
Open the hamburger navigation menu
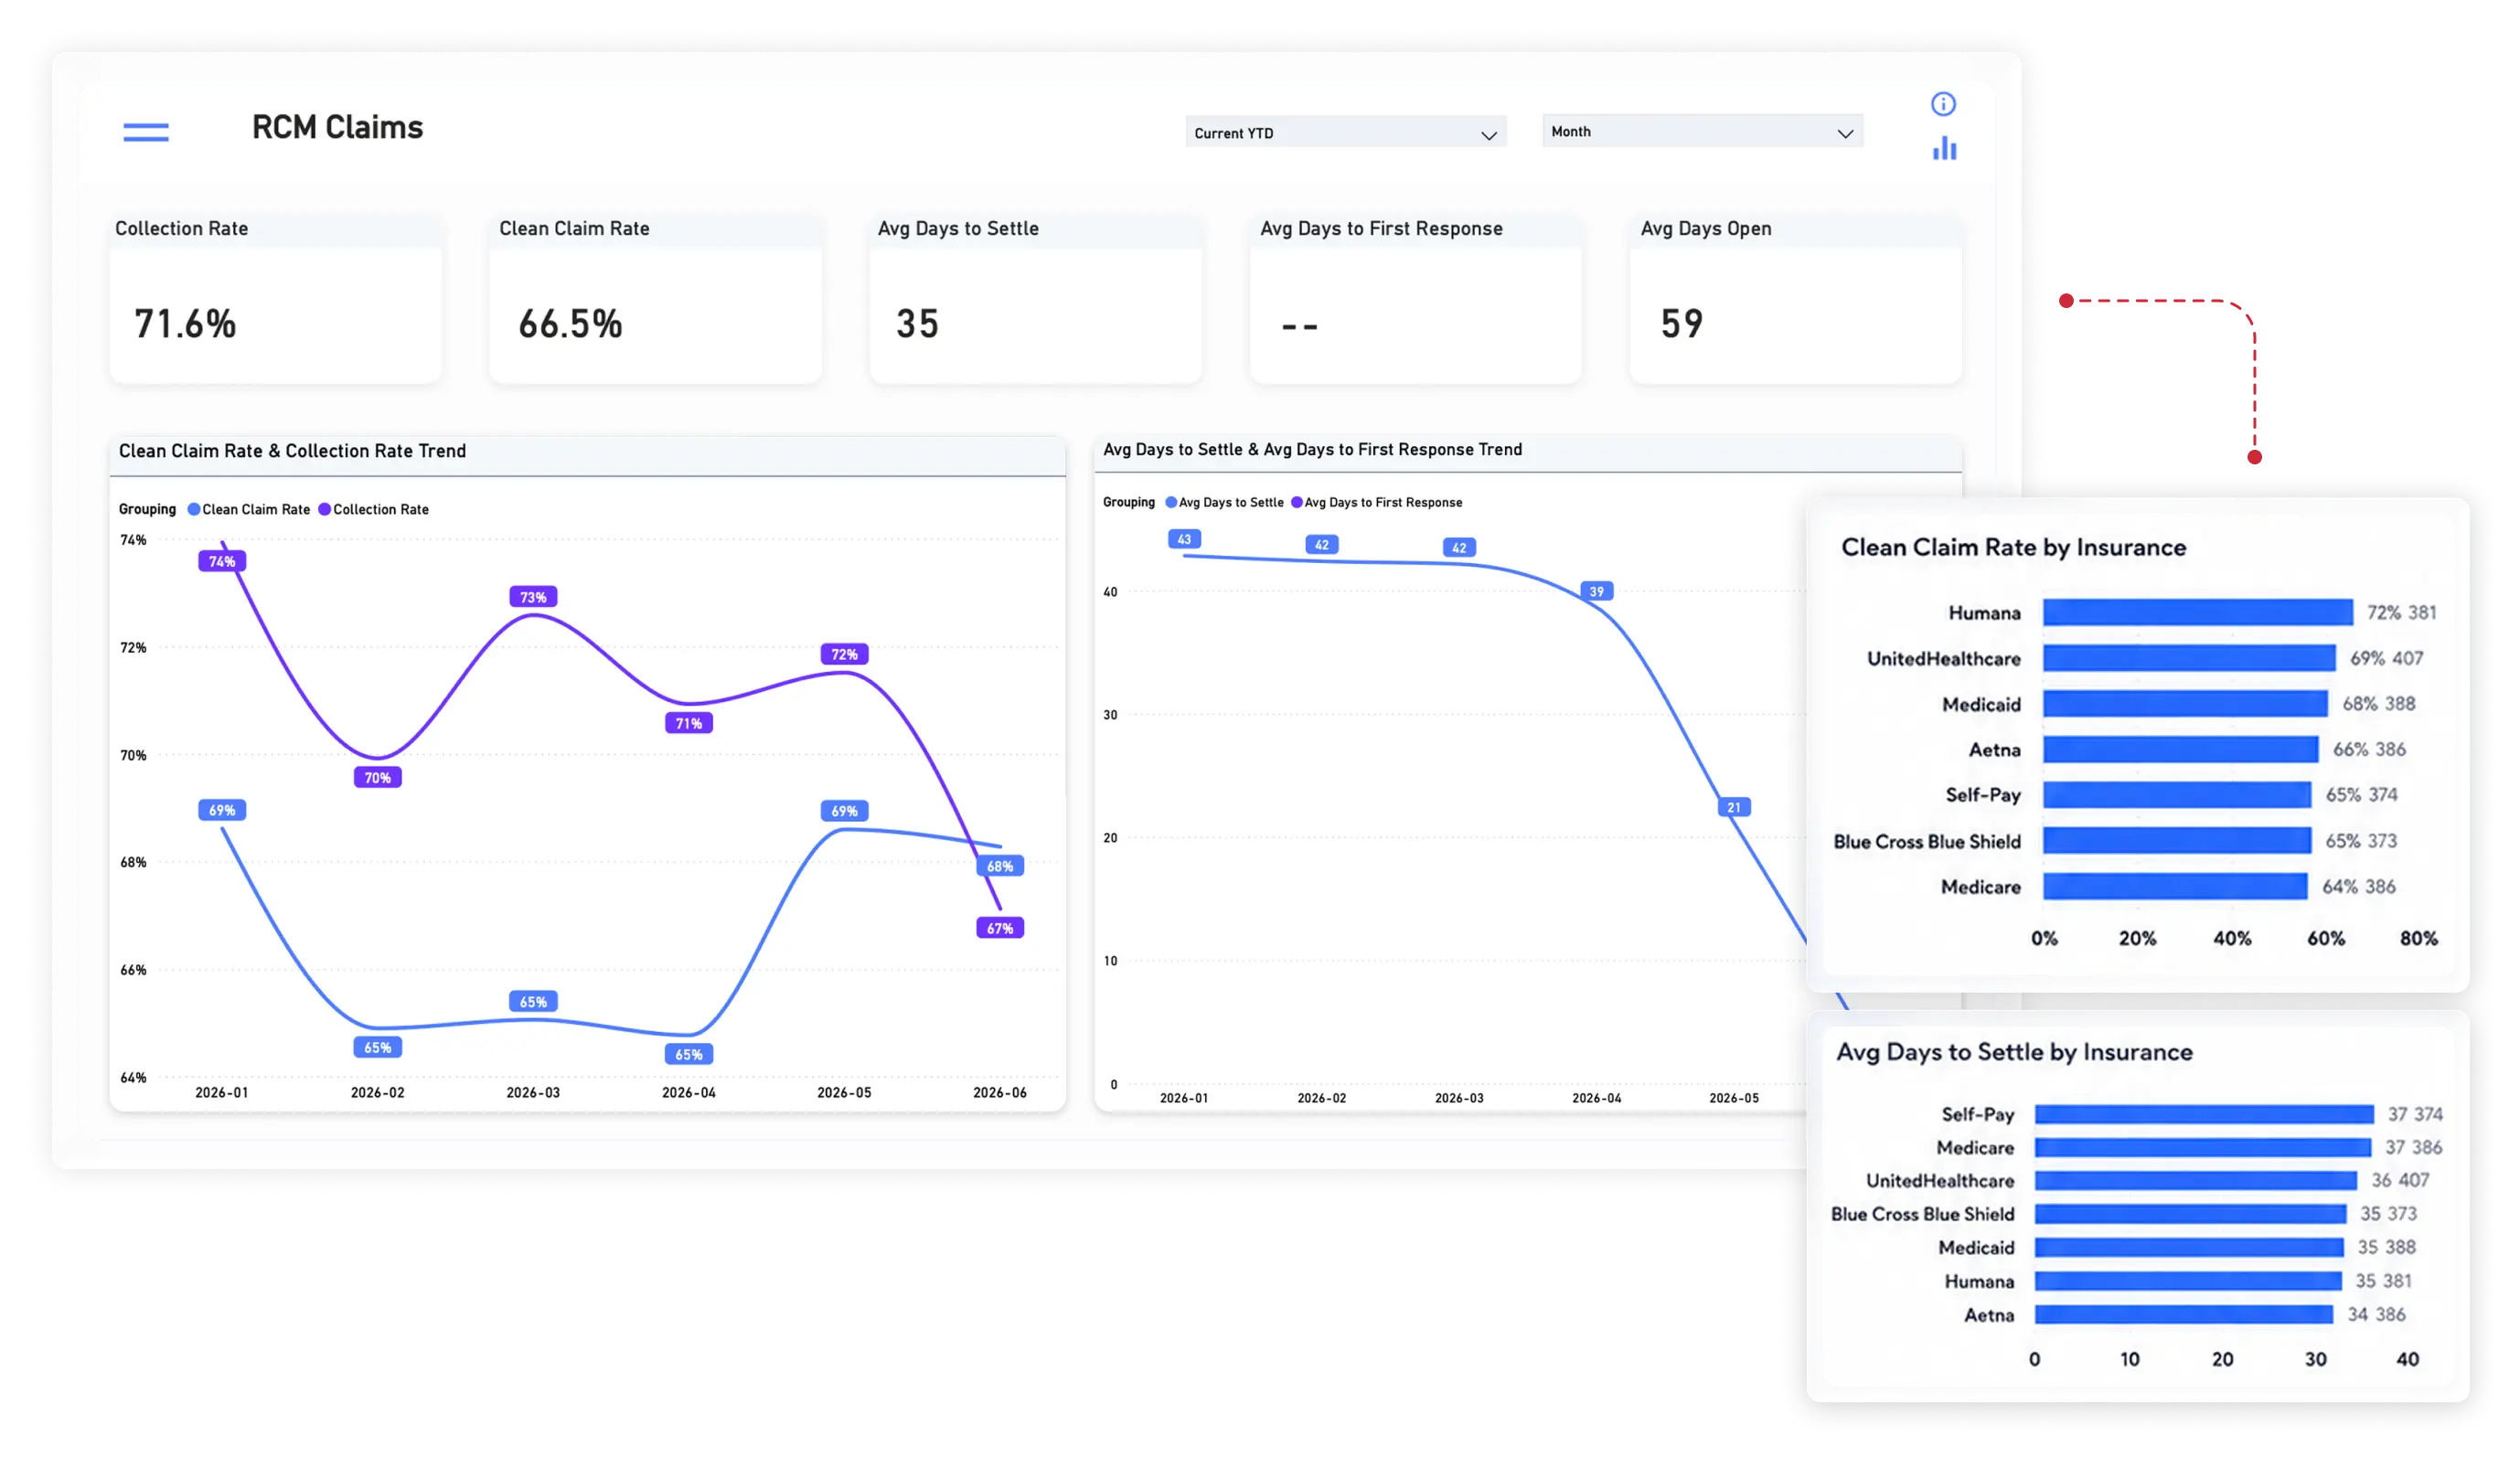[x=146, y=132]
